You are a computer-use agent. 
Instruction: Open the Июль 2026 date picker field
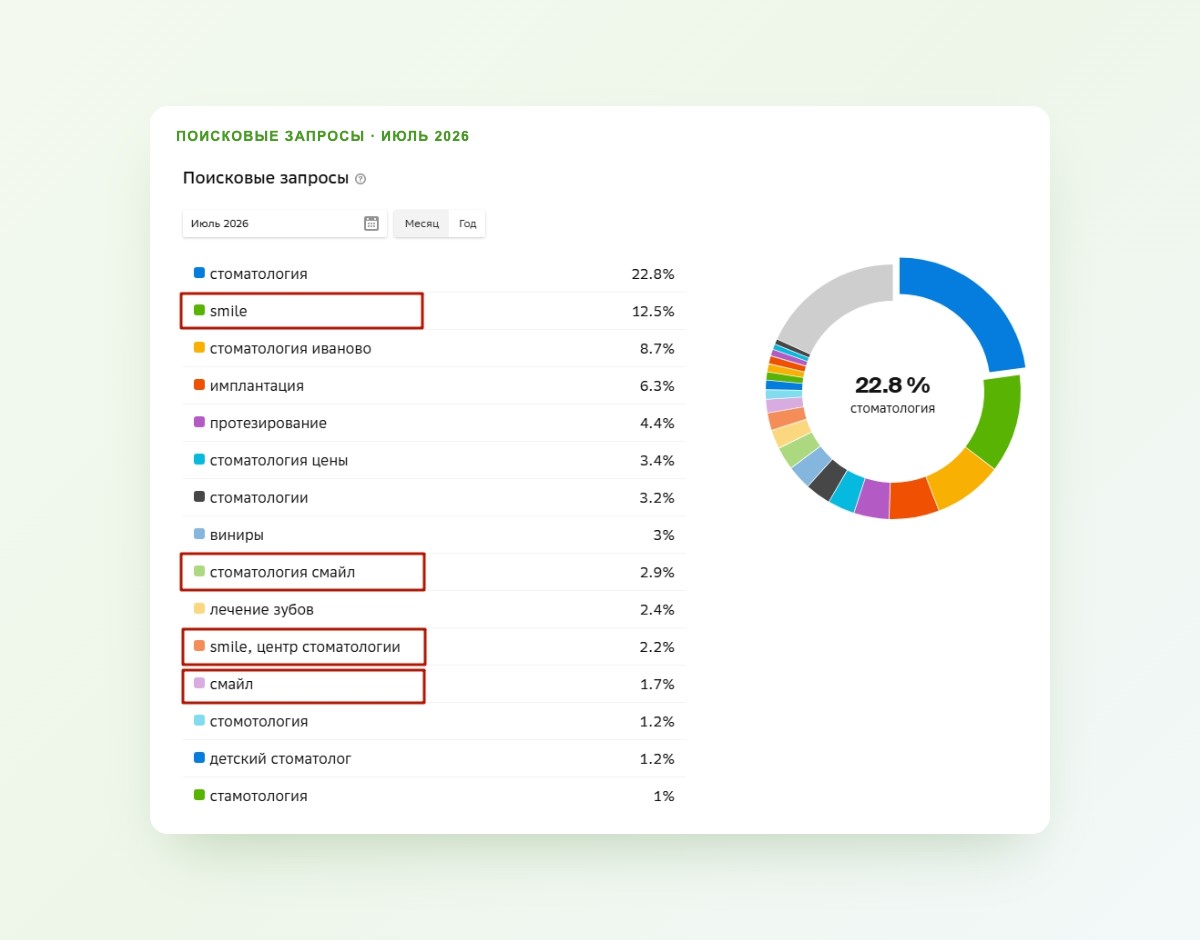pyautogui.click(x=285, y=223)
